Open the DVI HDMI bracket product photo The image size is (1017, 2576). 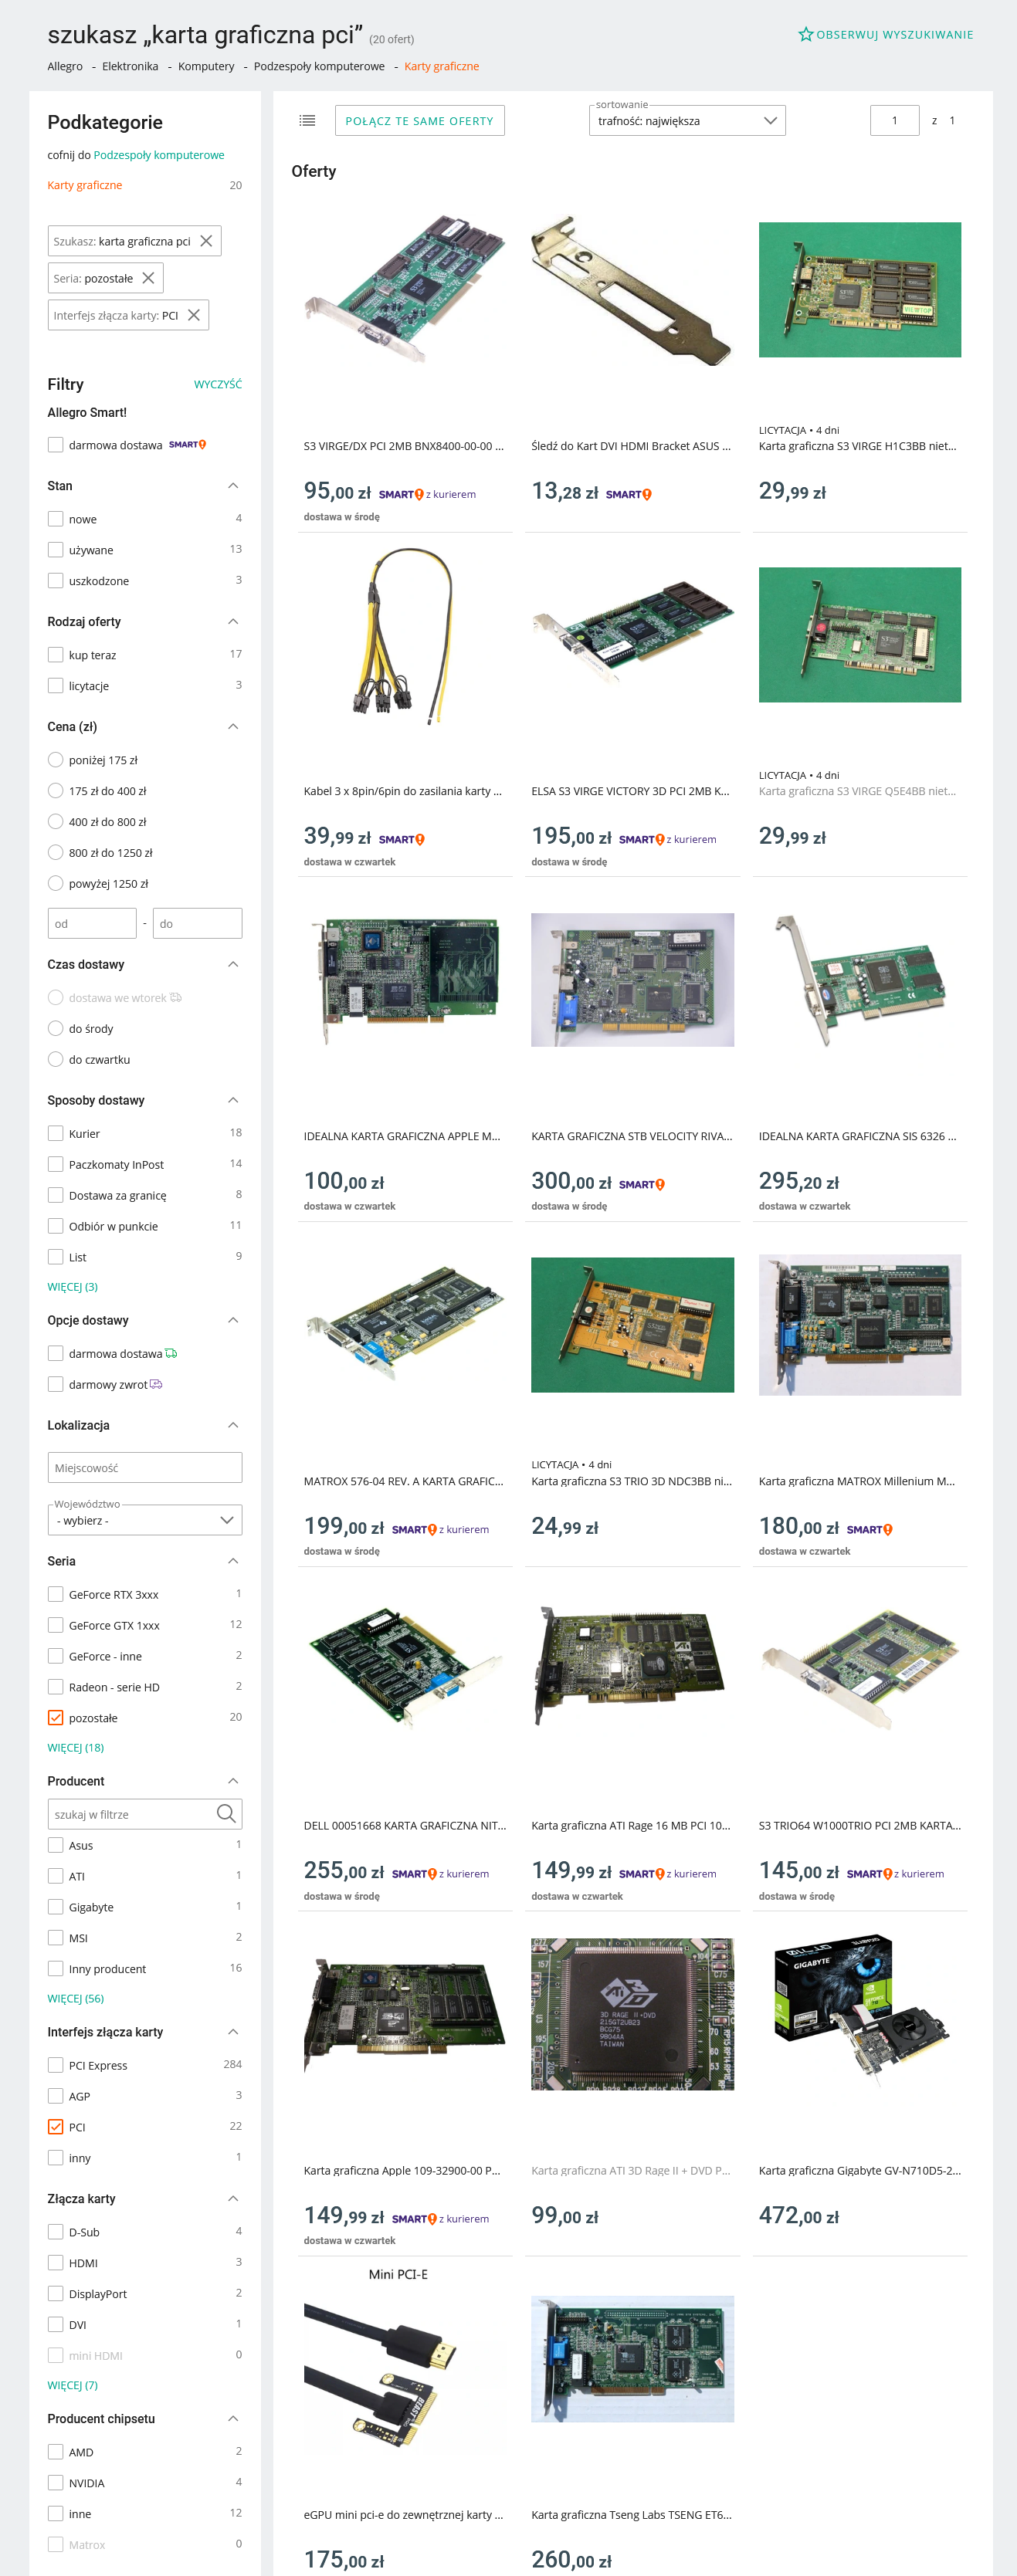[632, 290]
